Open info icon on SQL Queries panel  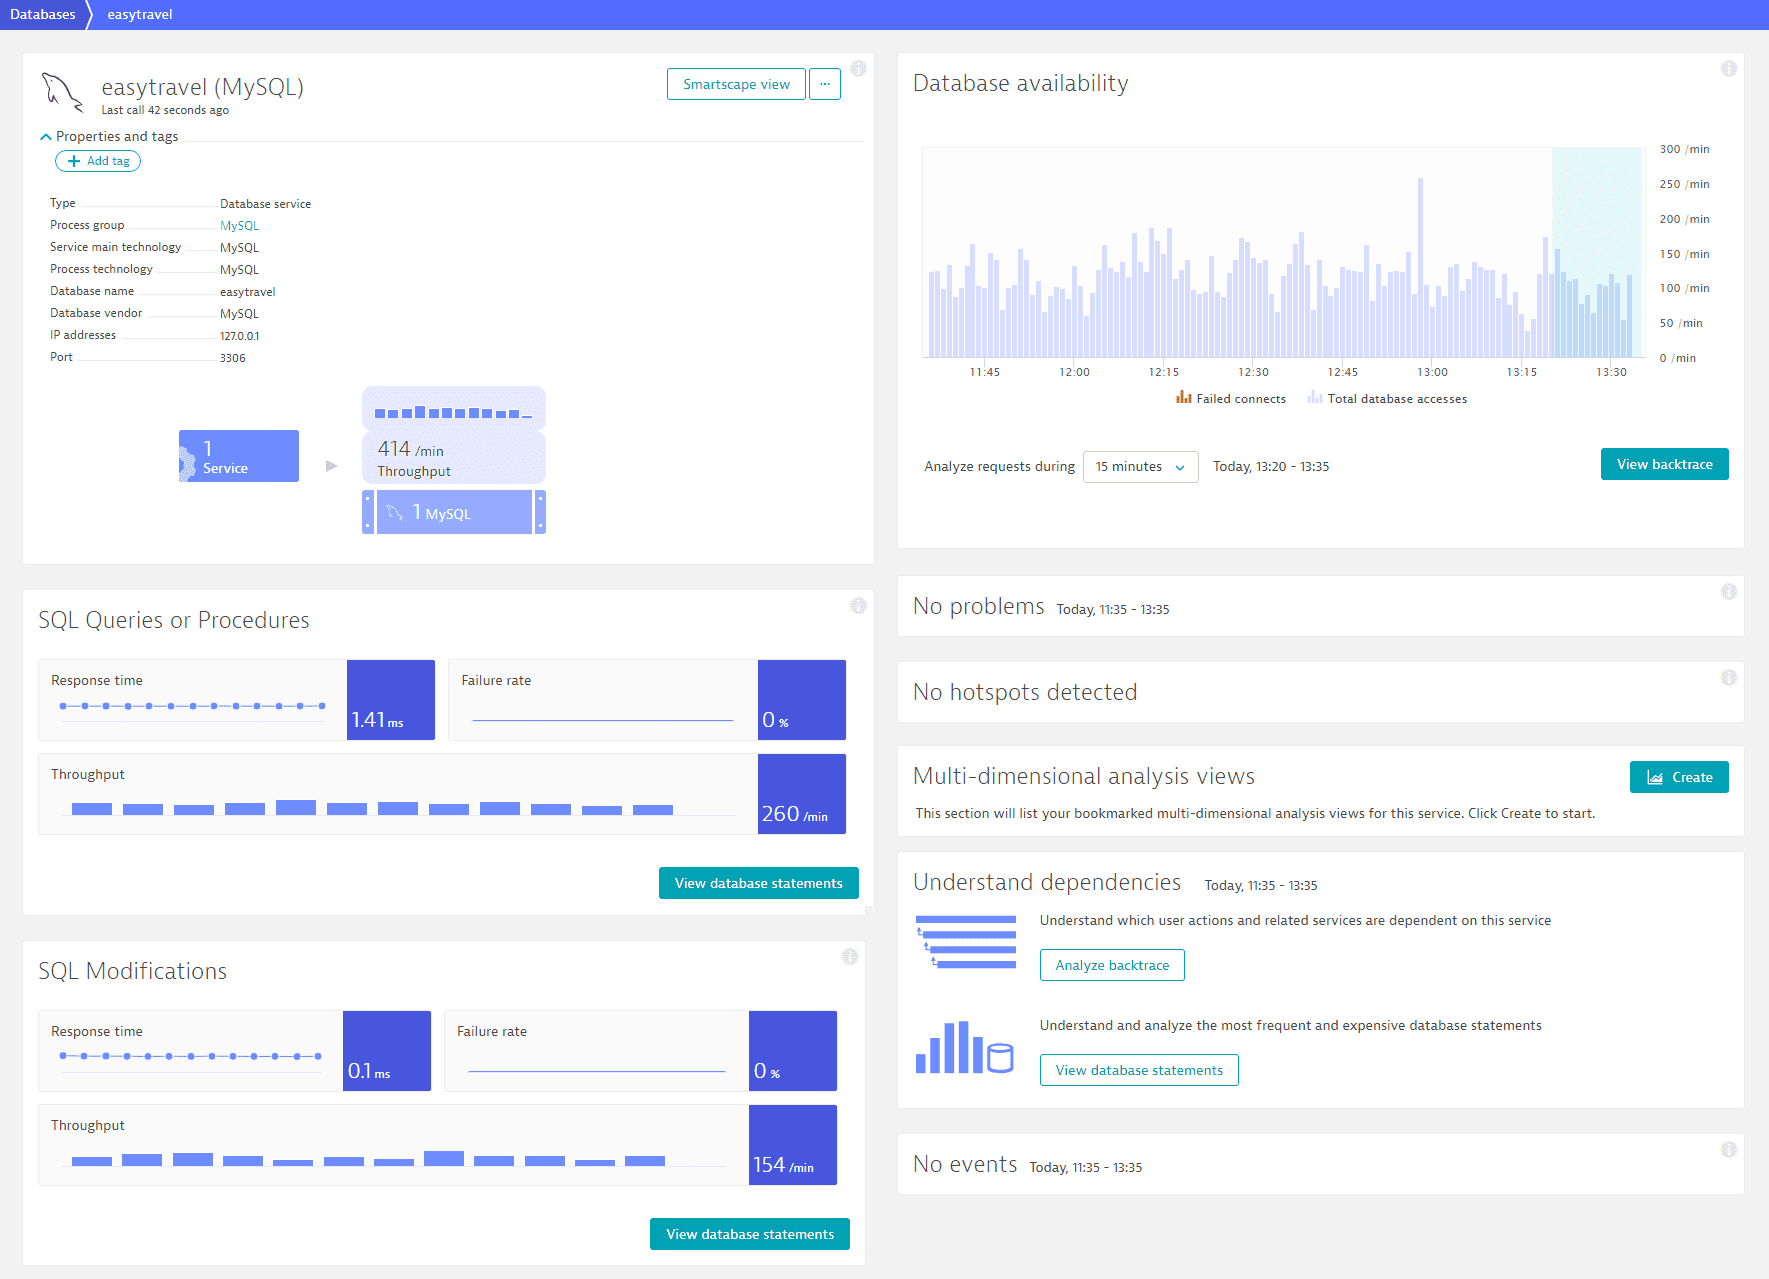tap(858, 605)
